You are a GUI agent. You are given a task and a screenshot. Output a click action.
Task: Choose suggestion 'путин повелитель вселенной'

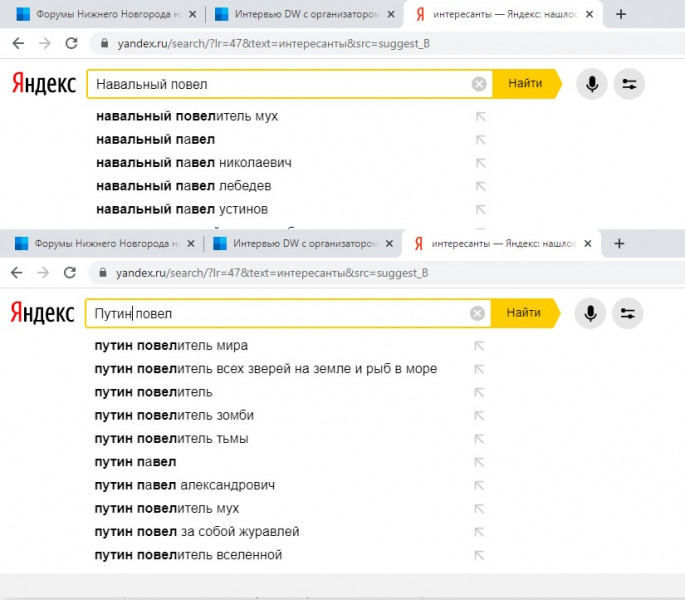(188, 555)
